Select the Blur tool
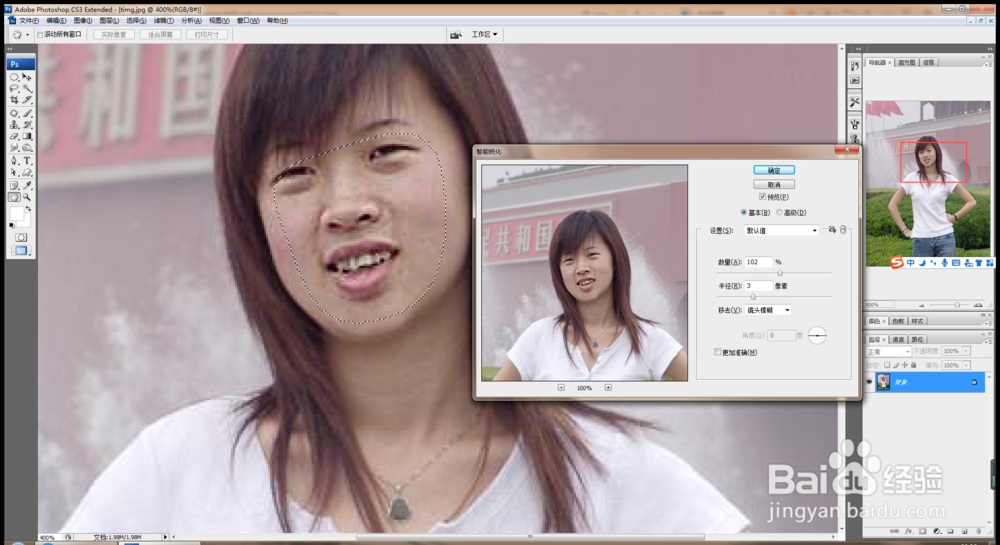This screenshot has width=1000, height=545. point(14,148)
